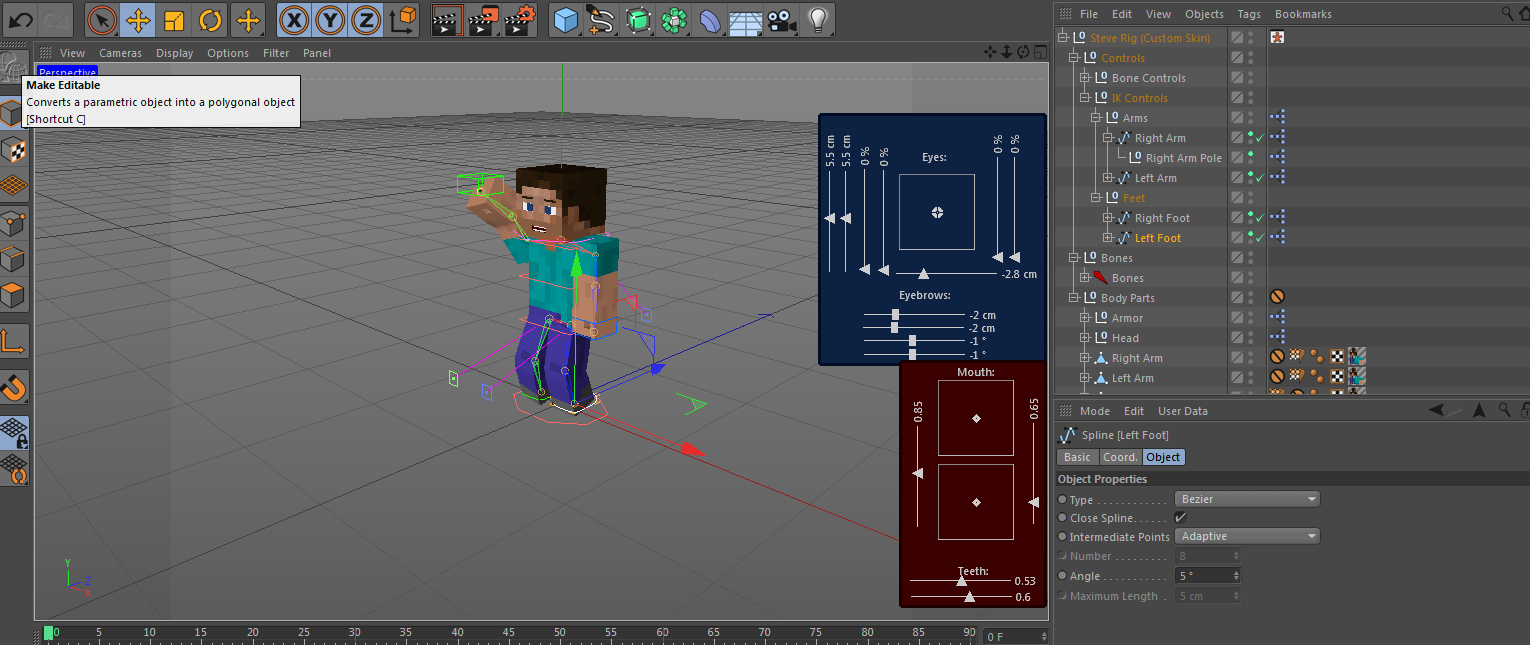Toggle the X axis lock

pos(293,19)
